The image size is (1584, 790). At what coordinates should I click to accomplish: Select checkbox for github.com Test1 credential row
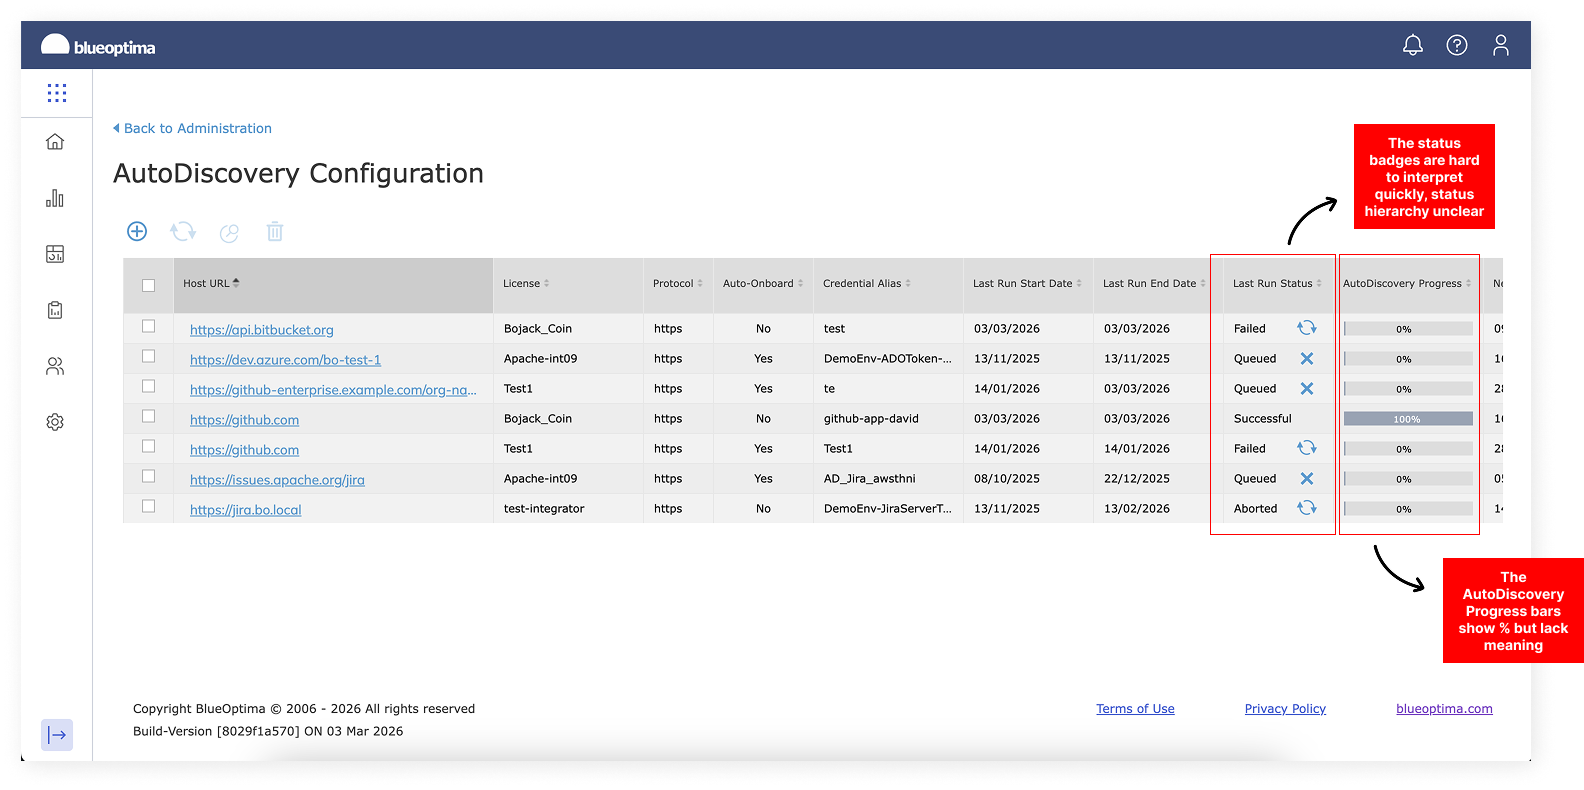(x=148, y=446)
